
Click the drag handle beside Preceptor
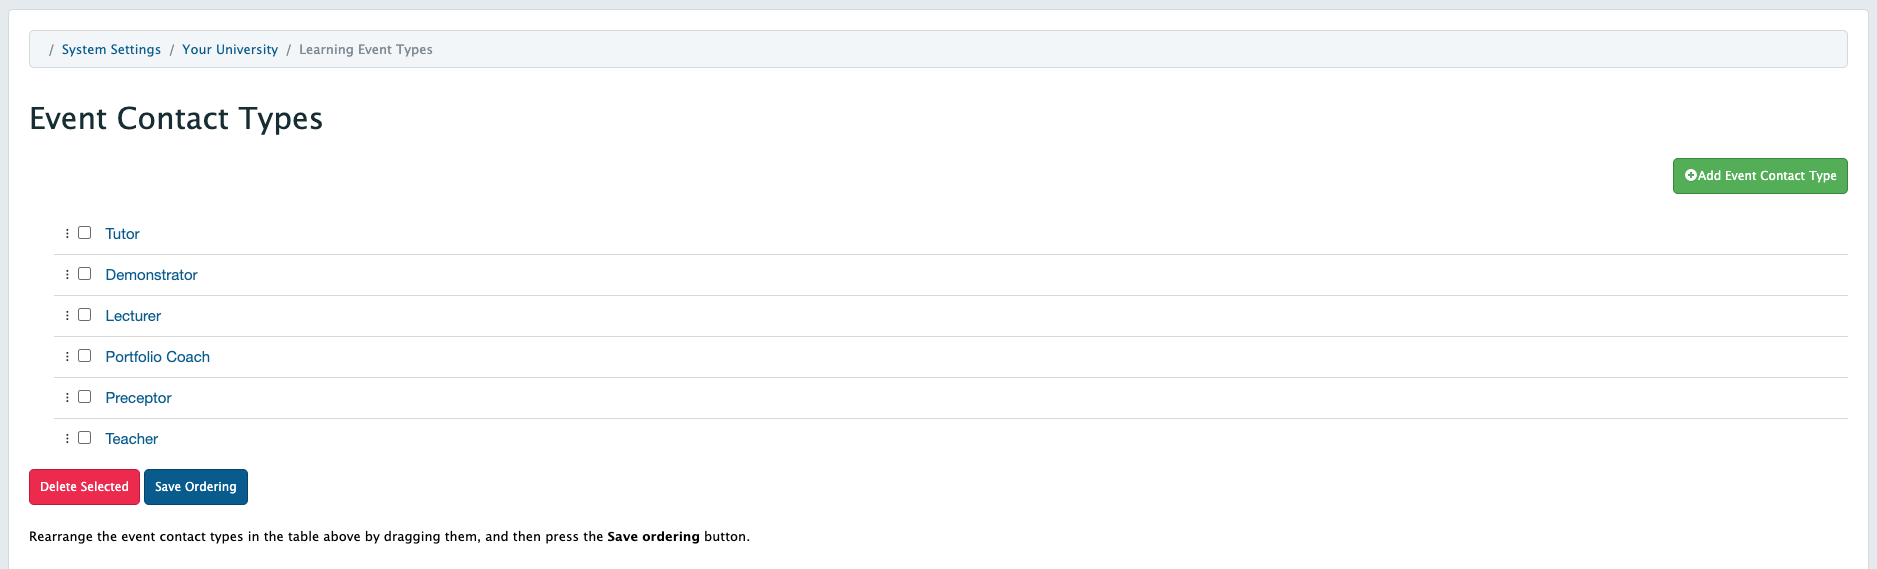[67, 398]
